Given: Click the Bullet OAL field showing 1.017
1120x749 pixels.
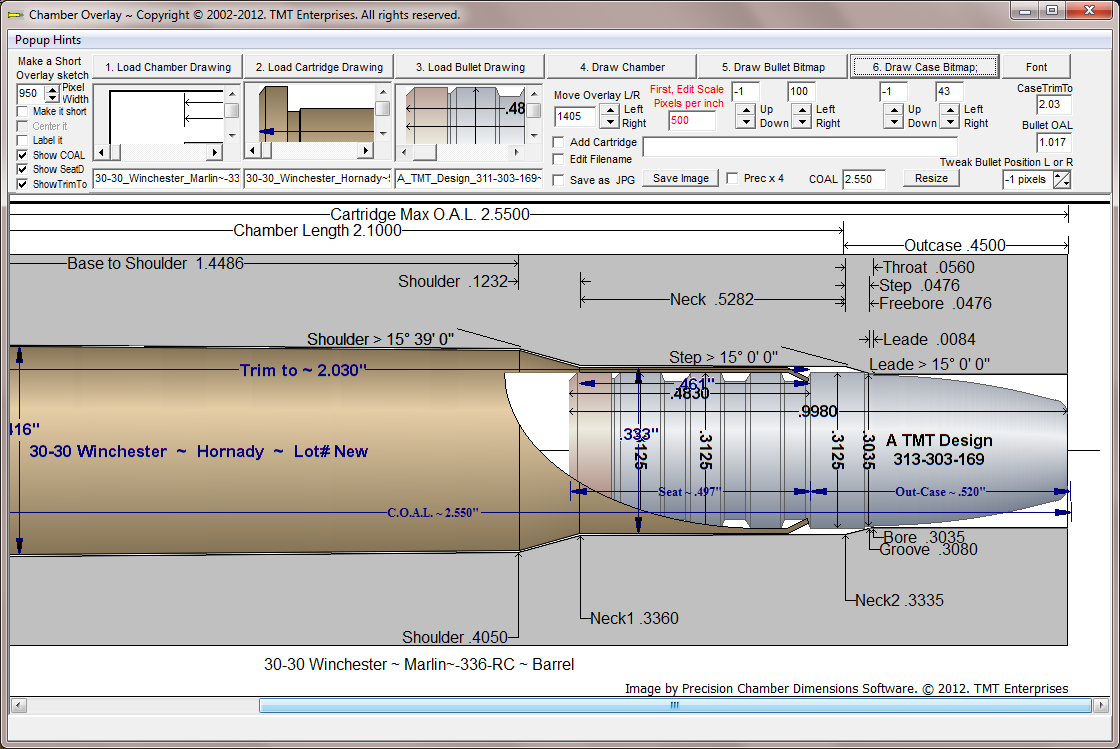Looking at the screenshot, I should click(1053, 142).
